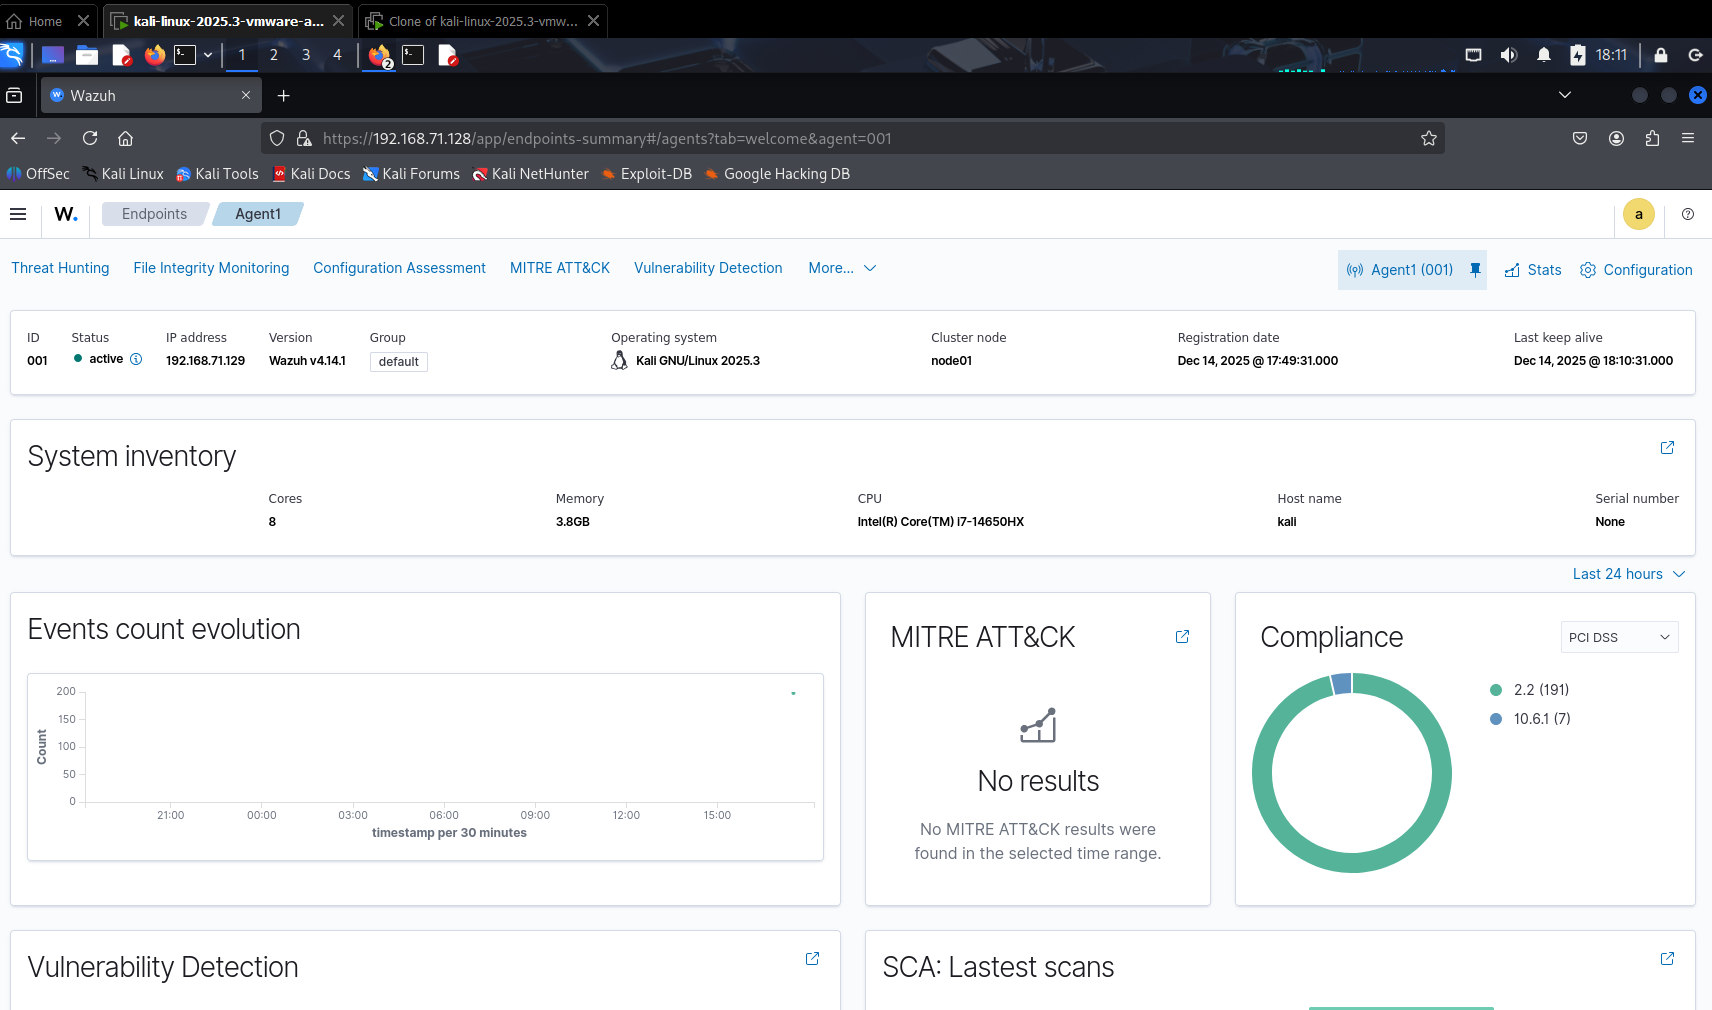
Task: Open the Wazuh main hamburger menu
Action: 18,214
